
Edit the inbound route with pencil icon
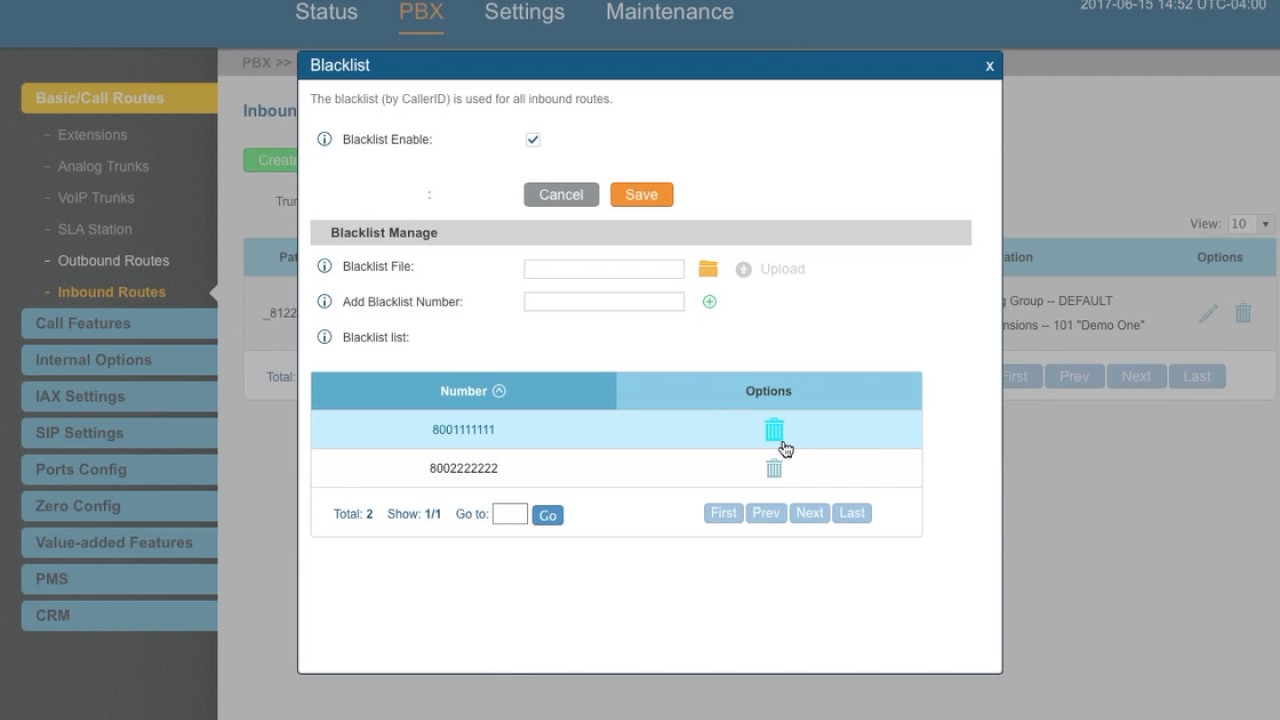tap(1208, 313)
